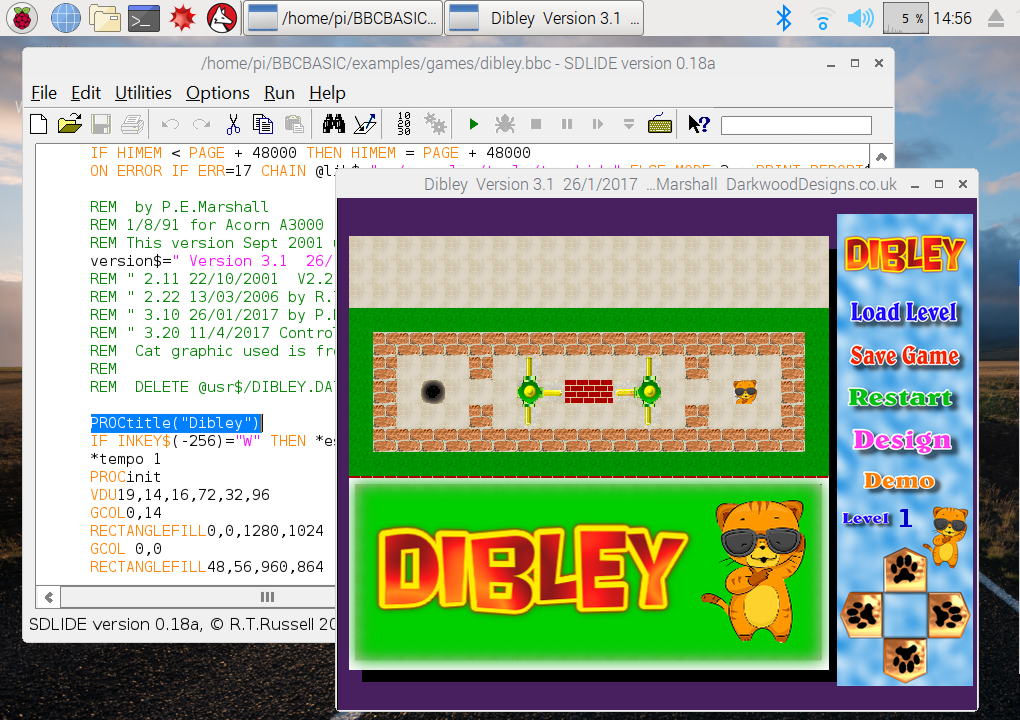The width and height of the screenshot is (1020, 720).
Task: Open the Run menu
Action: pyautogui.click(x=279, y=93)
